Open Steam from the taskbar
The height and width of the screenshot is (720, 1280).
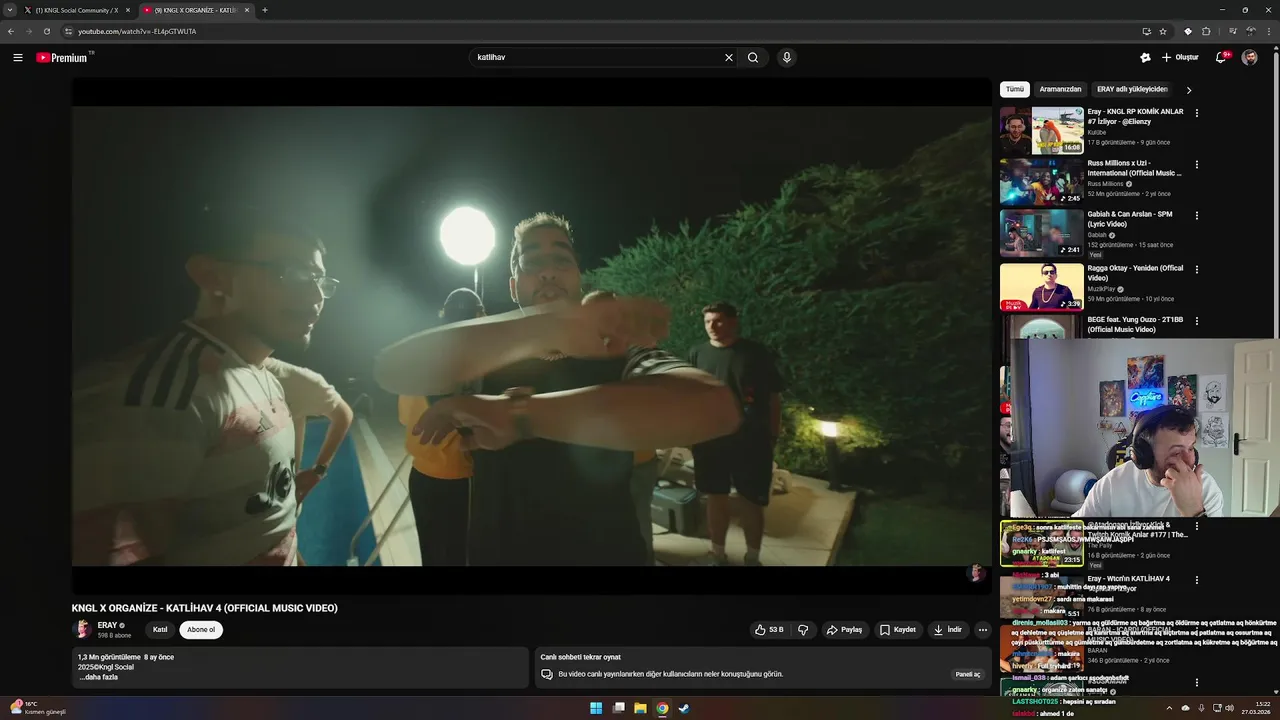pyautogui.click(x=684, y=708)
